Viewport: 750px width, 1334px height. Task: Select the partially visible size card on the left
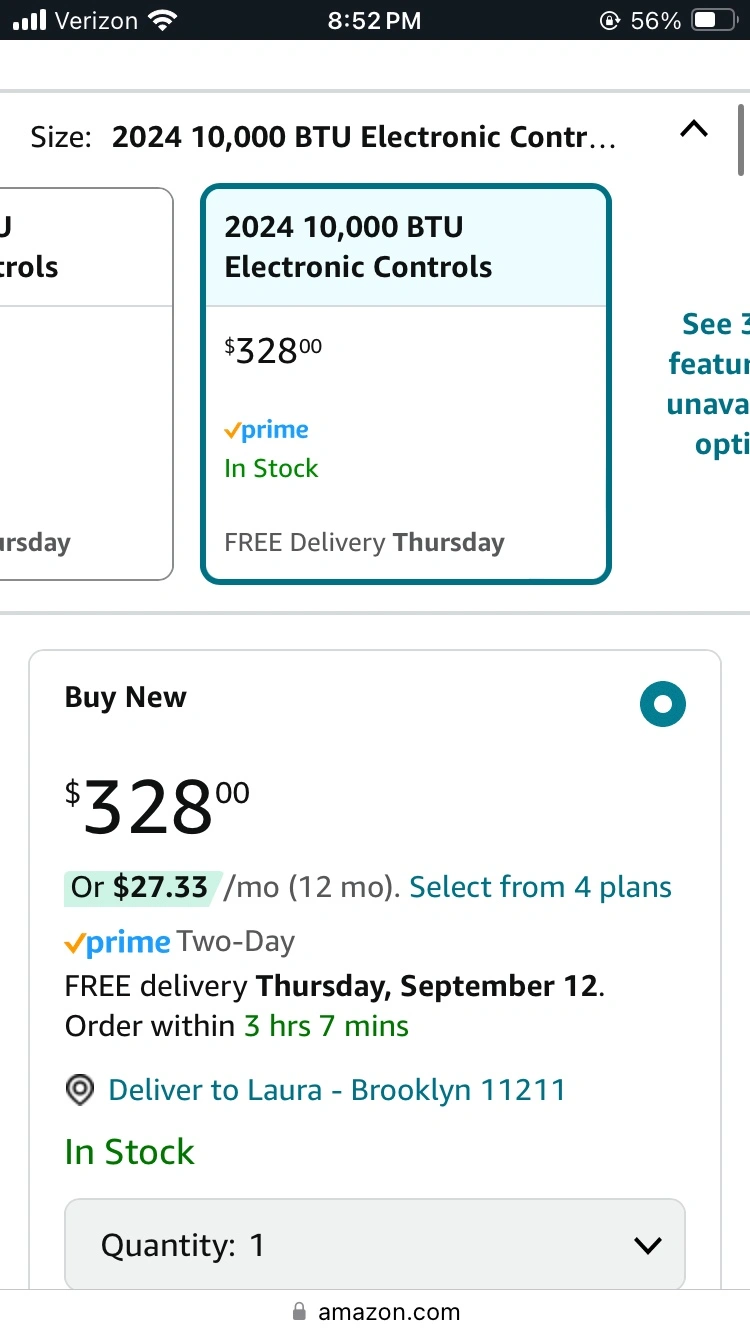[85, 383]
